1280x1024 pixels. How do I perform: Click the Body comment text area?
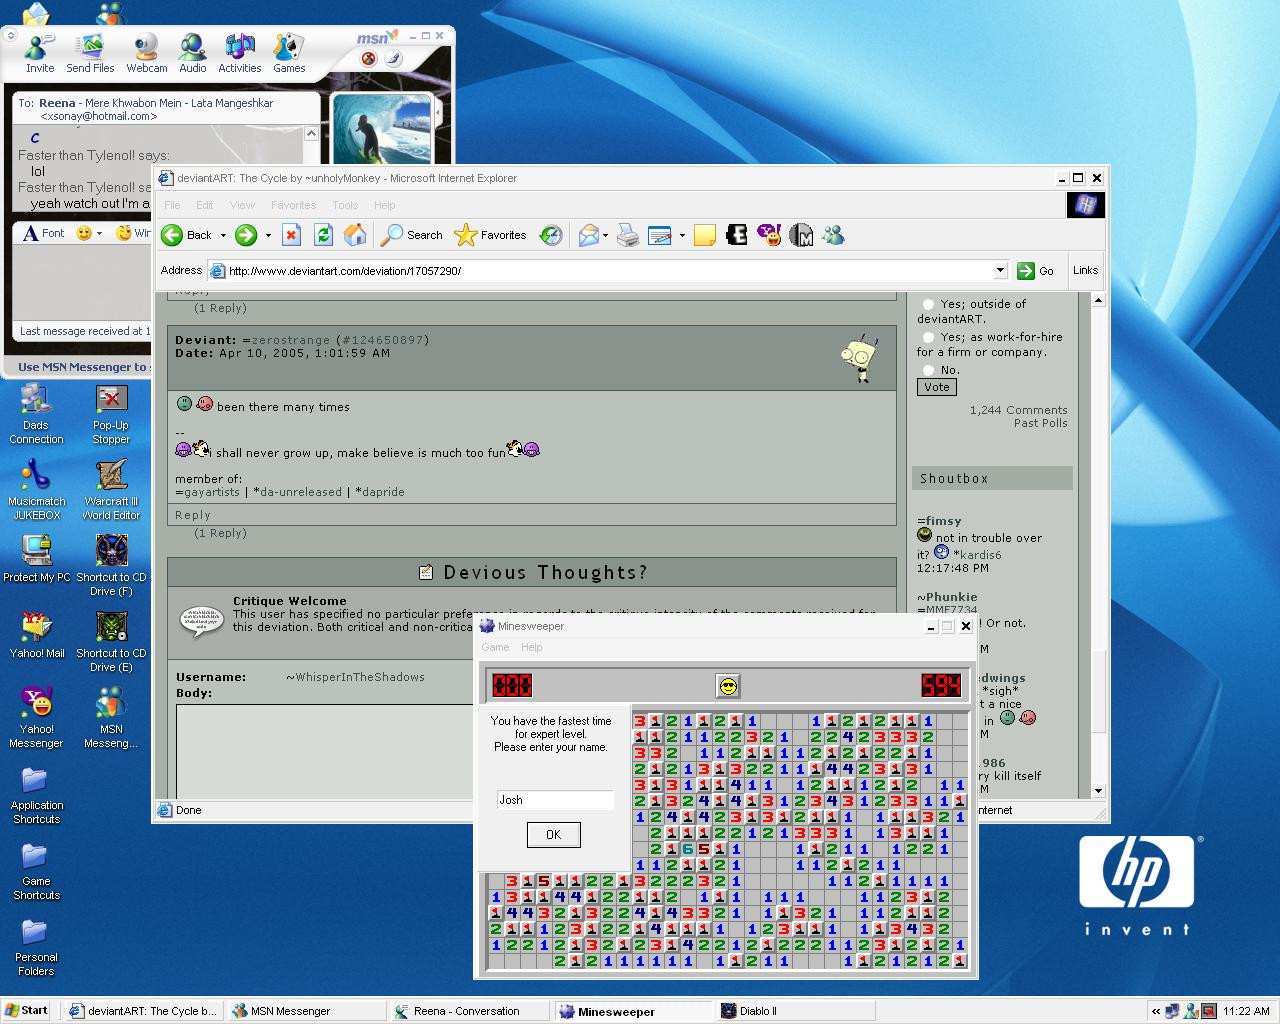pos(325,751)
